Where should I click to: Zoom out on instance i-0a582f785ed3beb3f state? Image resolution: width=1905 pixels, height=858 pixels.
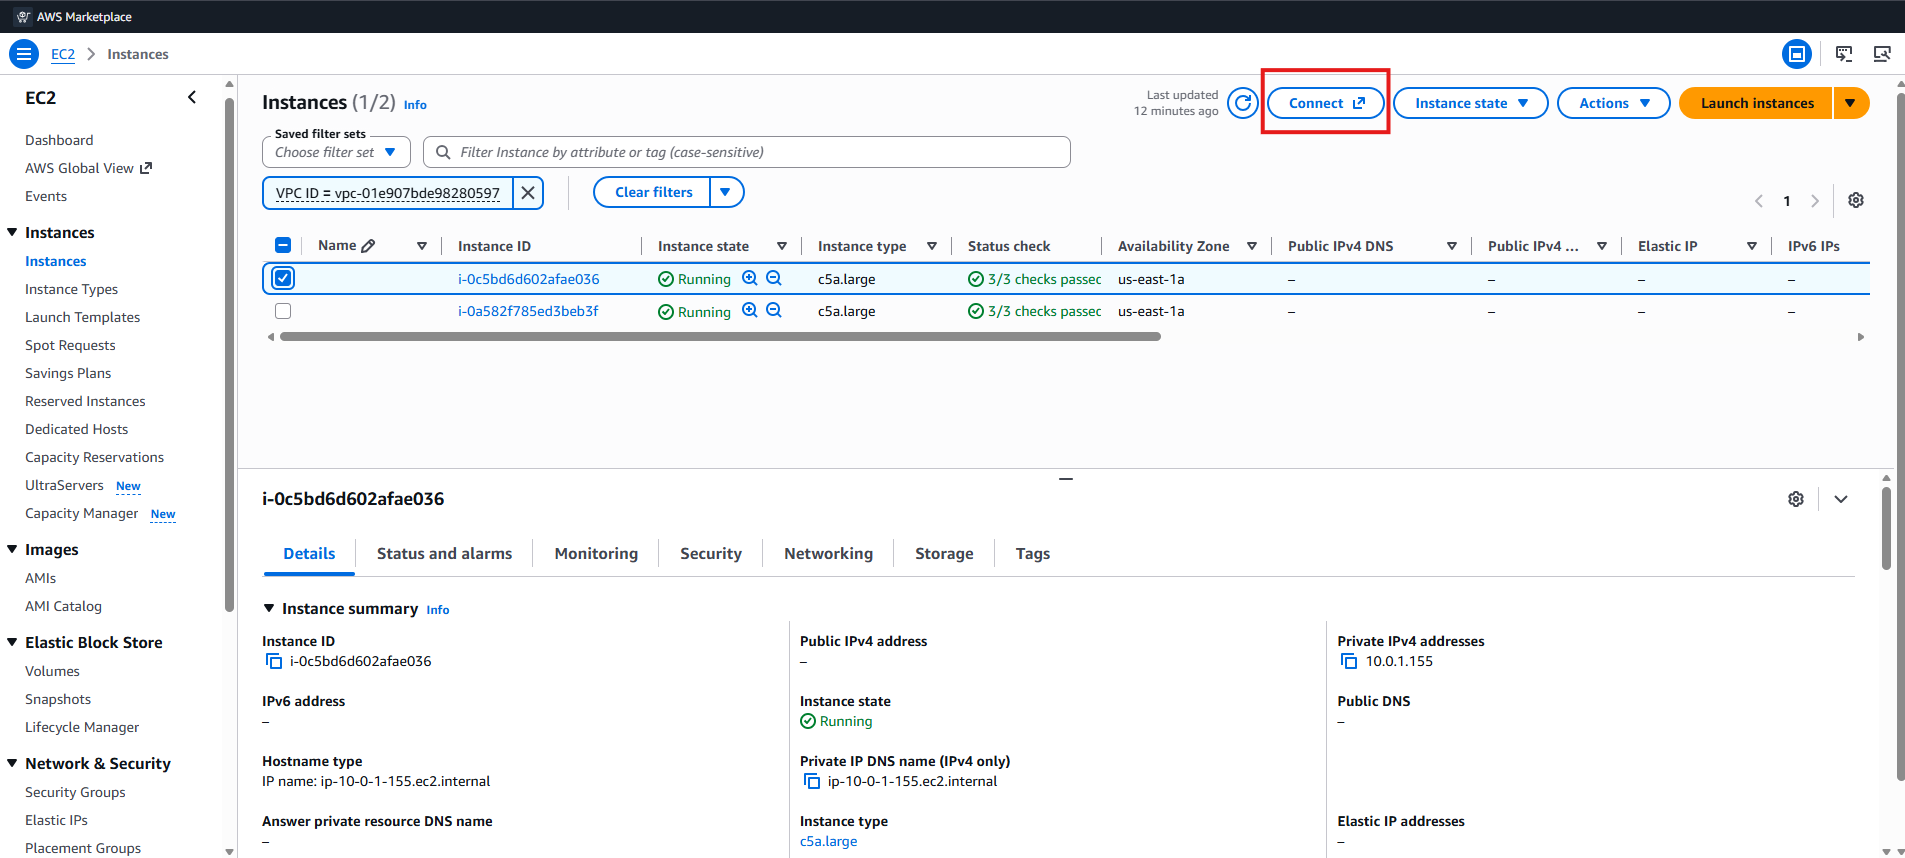[x=774, y=311]
